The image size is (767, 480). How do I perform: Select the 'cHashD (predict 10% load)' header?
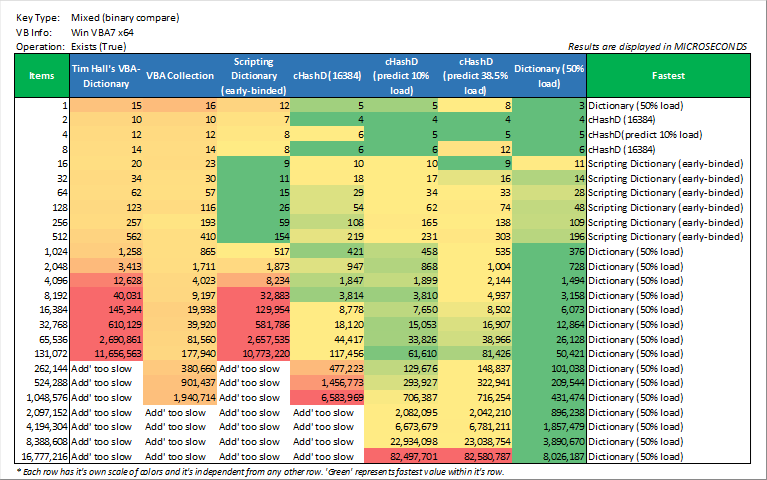point(402,74)
